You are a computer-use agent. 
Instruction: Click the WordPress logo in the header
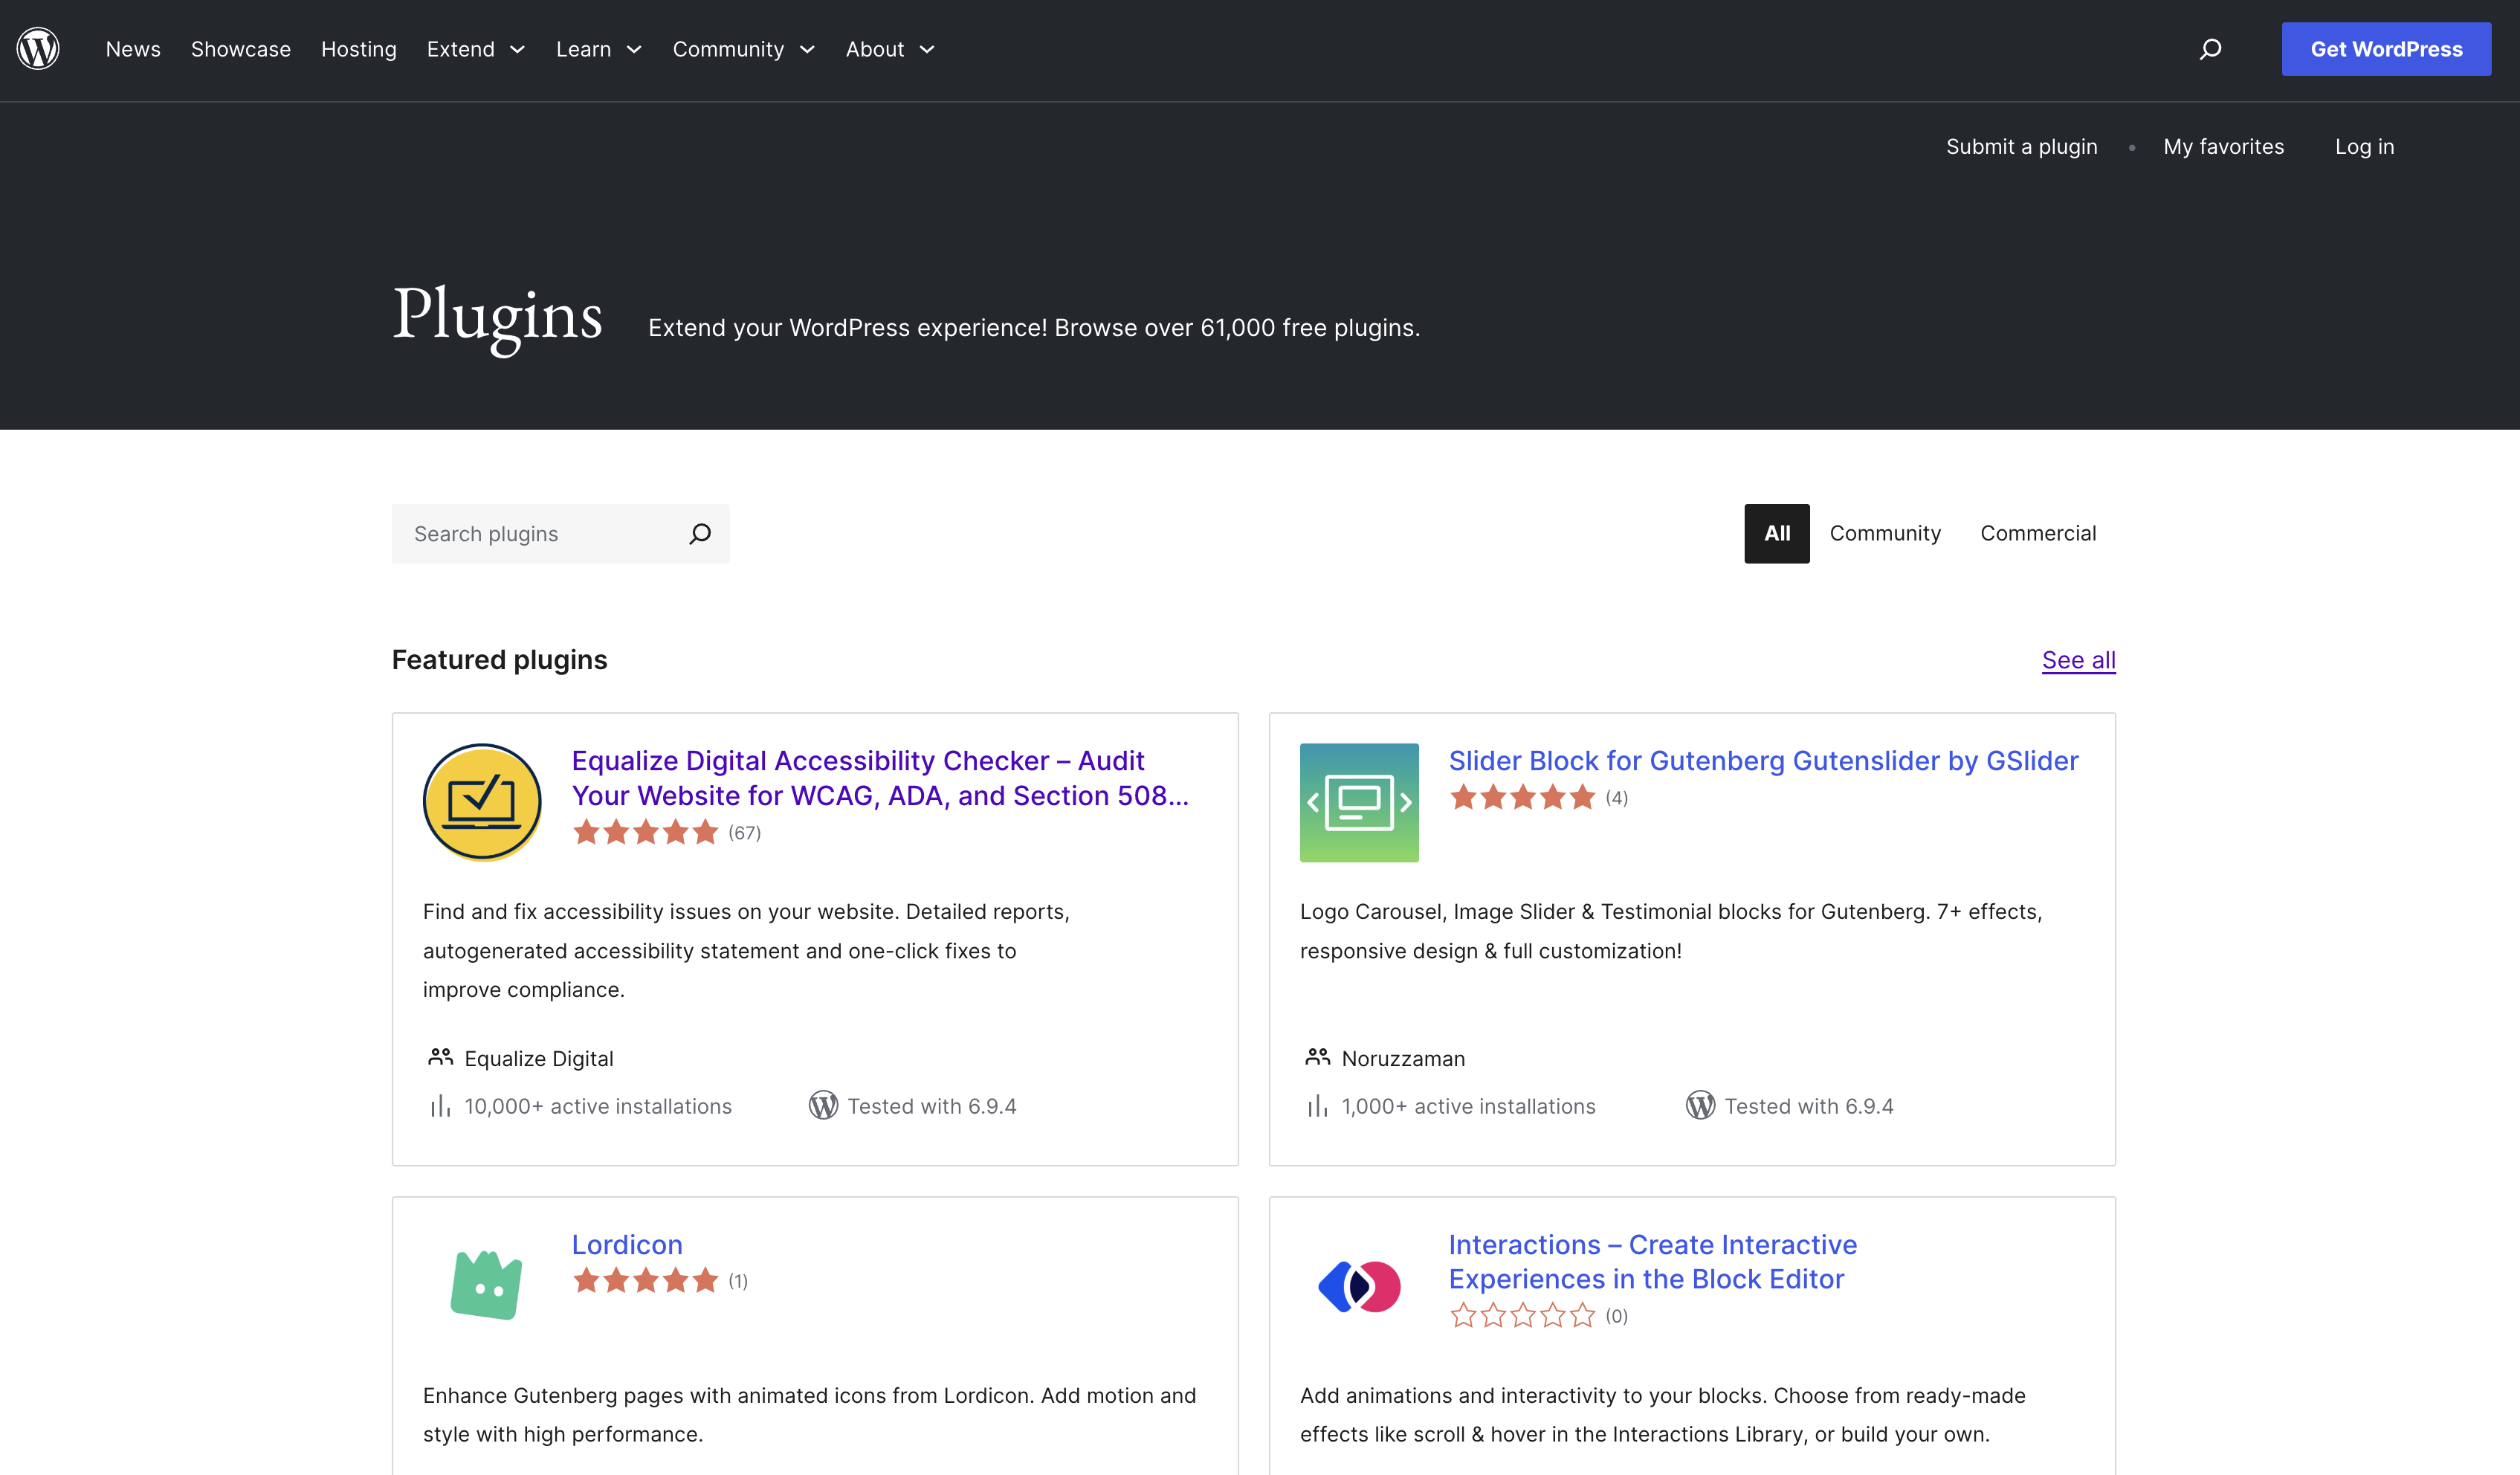click(38, 49)
